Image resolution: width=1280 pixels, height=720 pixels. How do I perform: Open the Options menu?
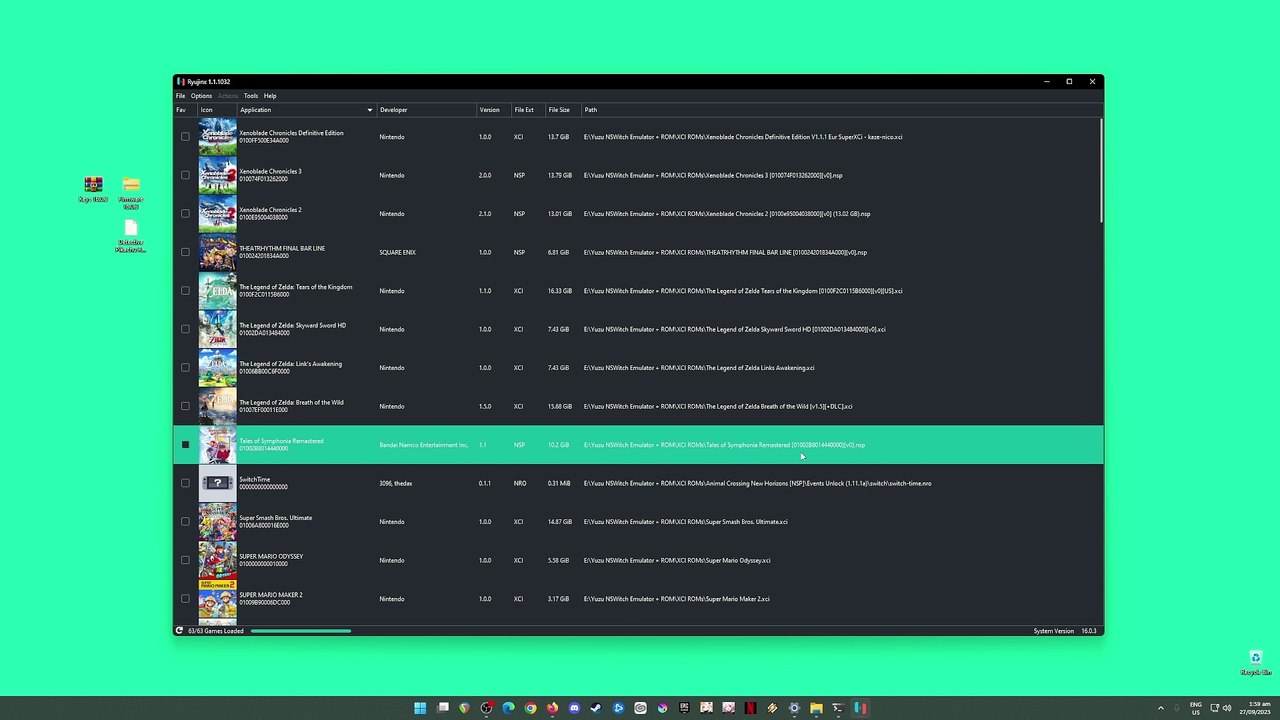coord(201,96)
